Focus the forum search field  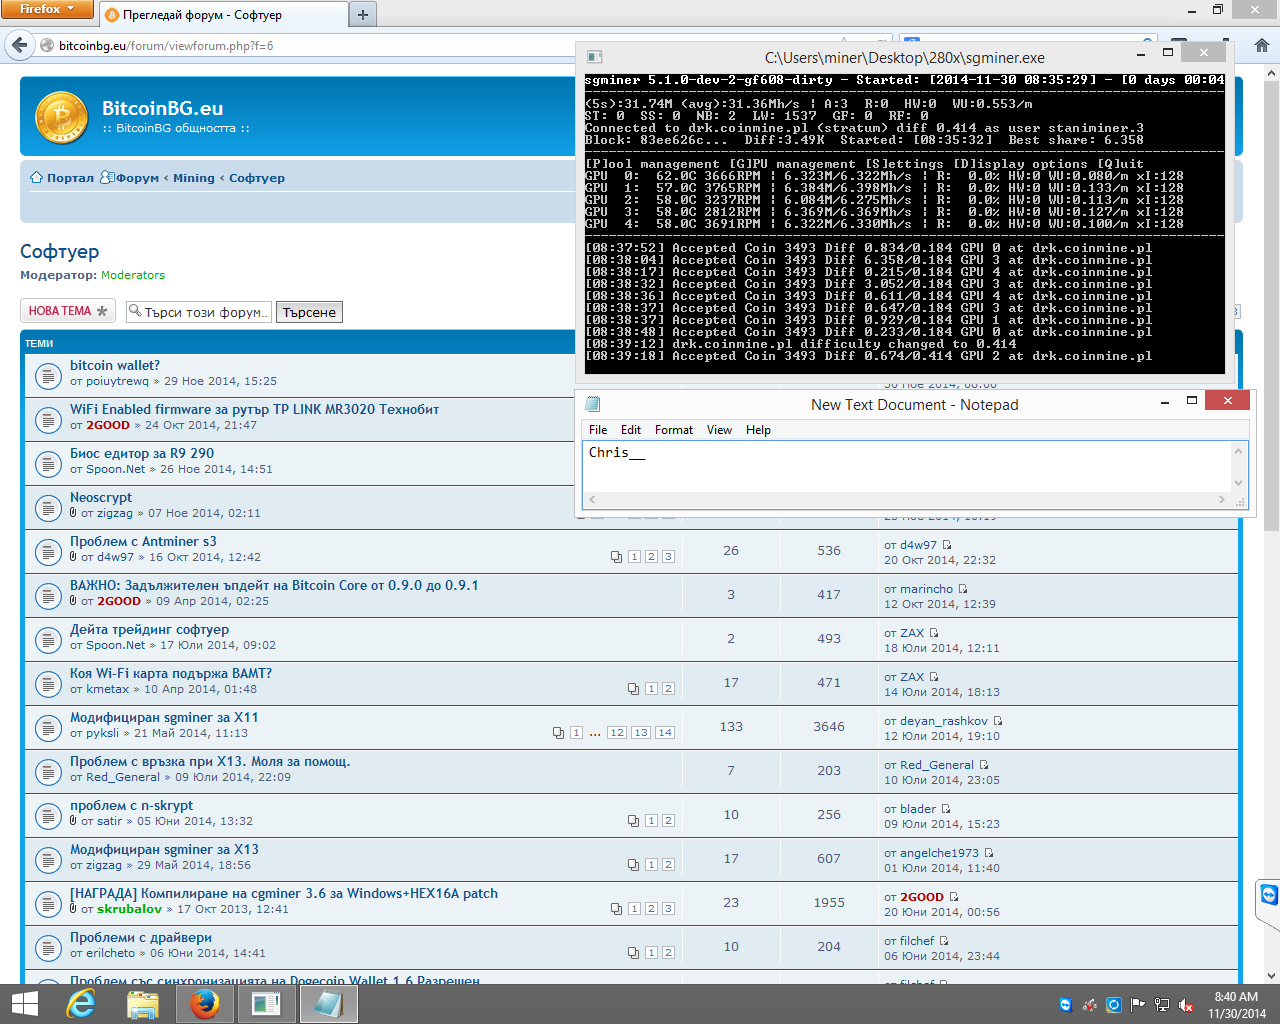(199, 312)
